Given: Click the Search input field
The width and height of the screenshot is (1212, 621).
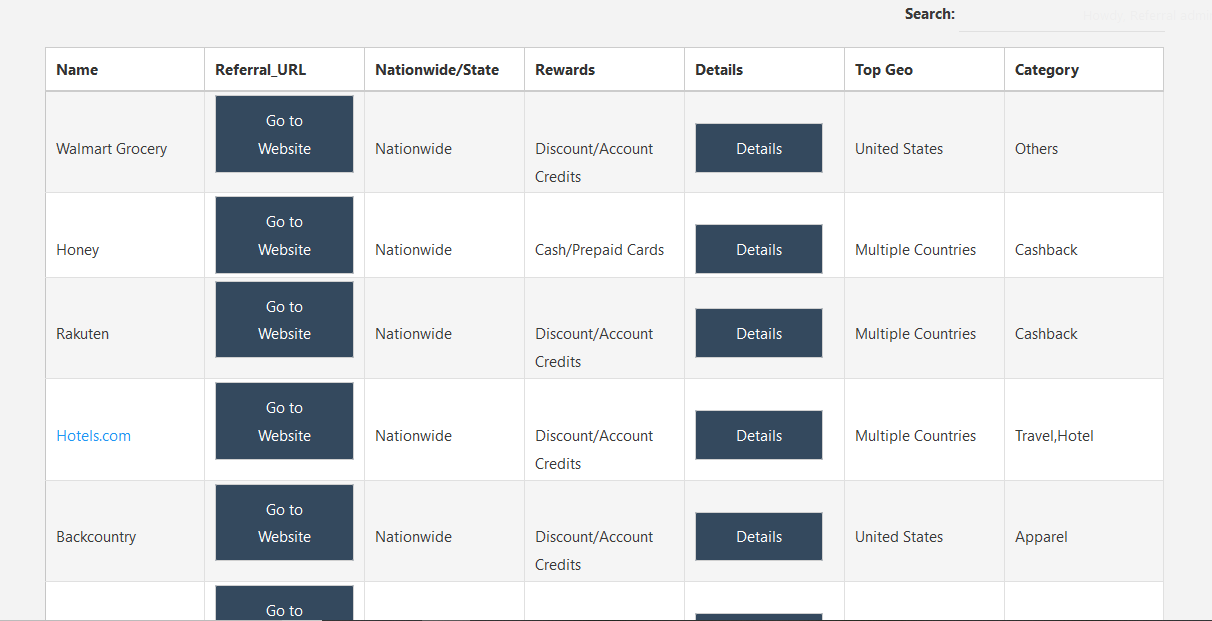Looking at the screenshot, I should click(1061, 16).
